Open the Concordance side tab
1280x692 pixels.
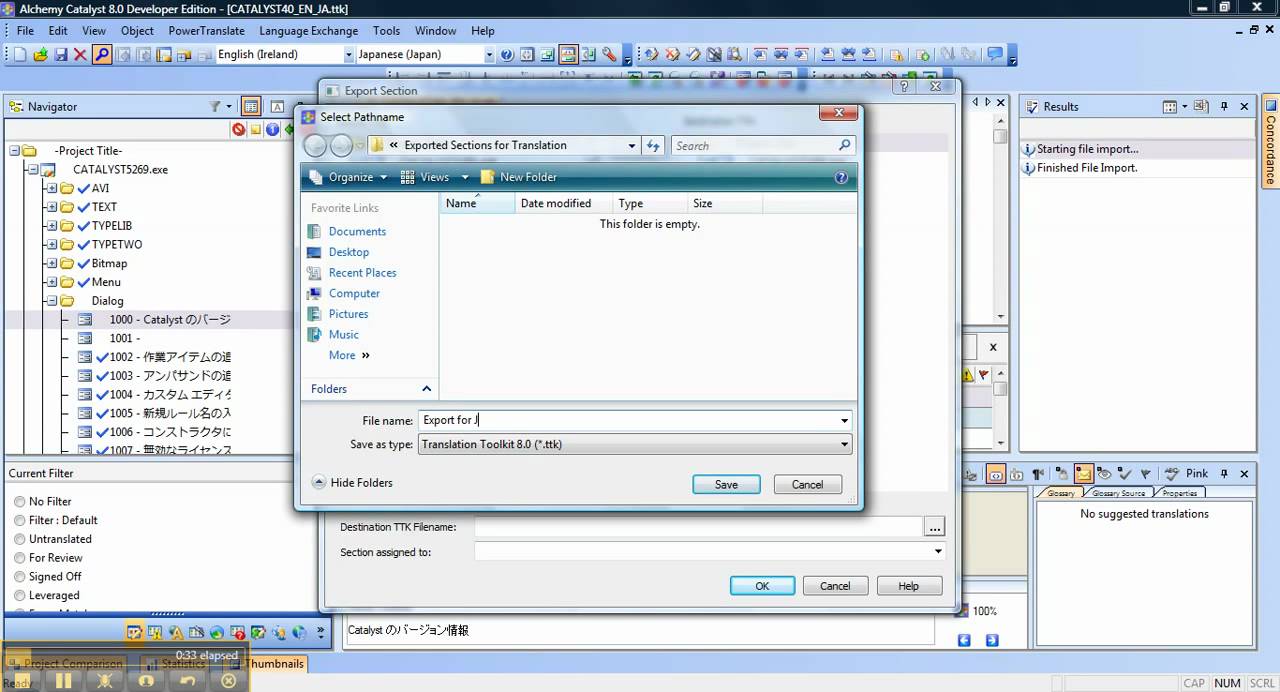click(1271, 142)
